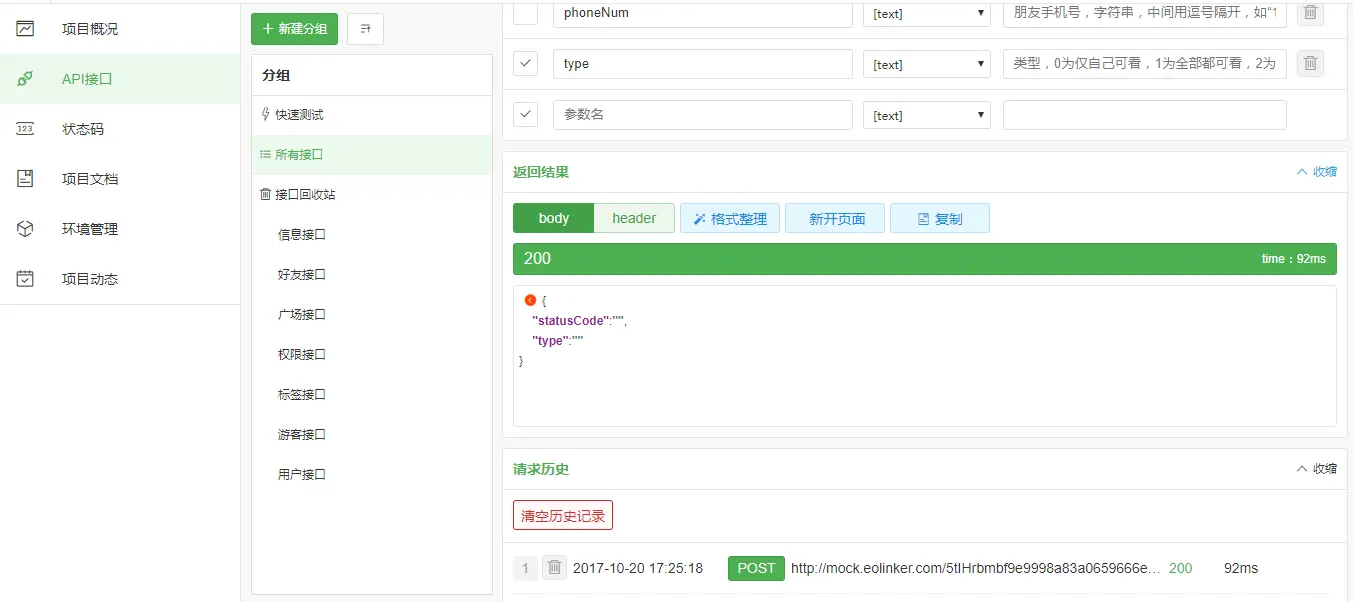
Task: Click the POST method badge
Action: (x=756, y=568)
